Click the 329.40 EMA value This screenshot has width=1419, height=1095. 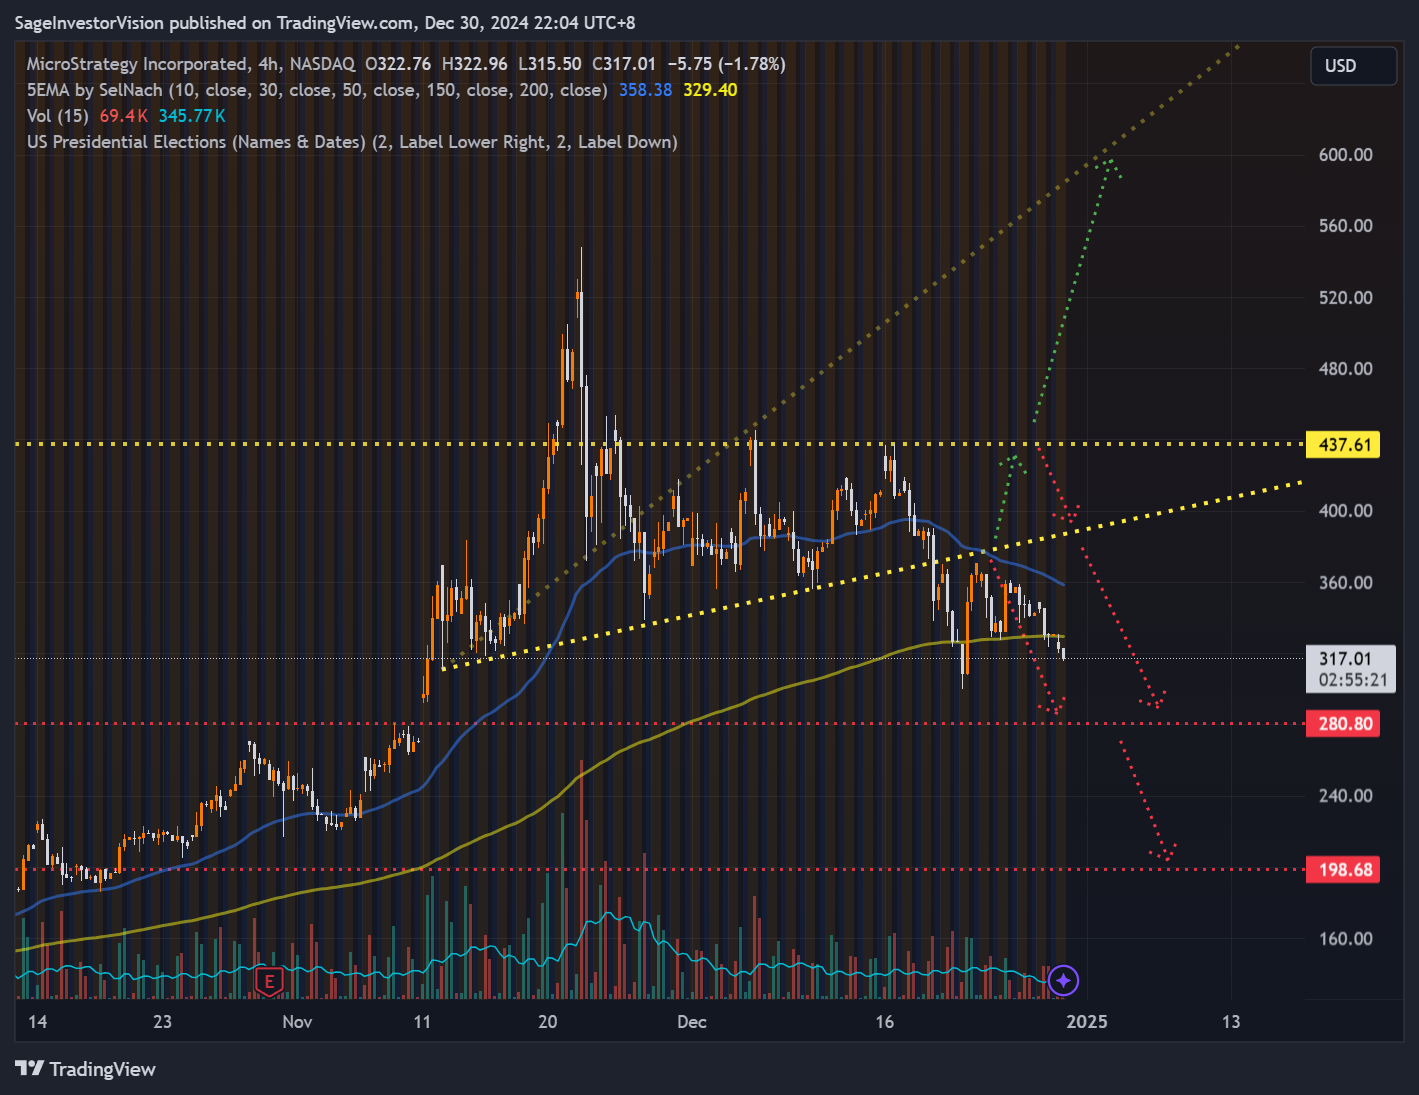(x=710, y=90)
